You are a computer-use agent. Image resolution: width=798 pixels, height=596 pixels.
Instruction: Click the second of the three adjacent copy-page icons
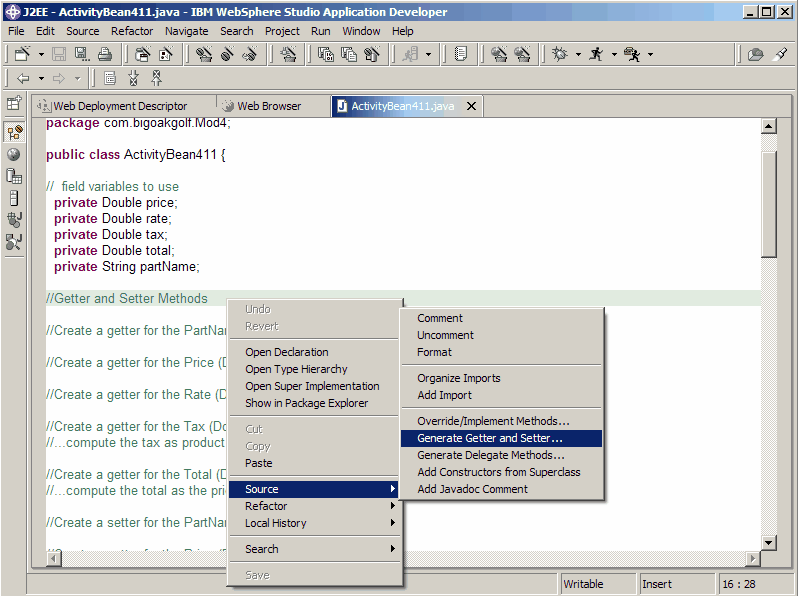tap(349, 53)
